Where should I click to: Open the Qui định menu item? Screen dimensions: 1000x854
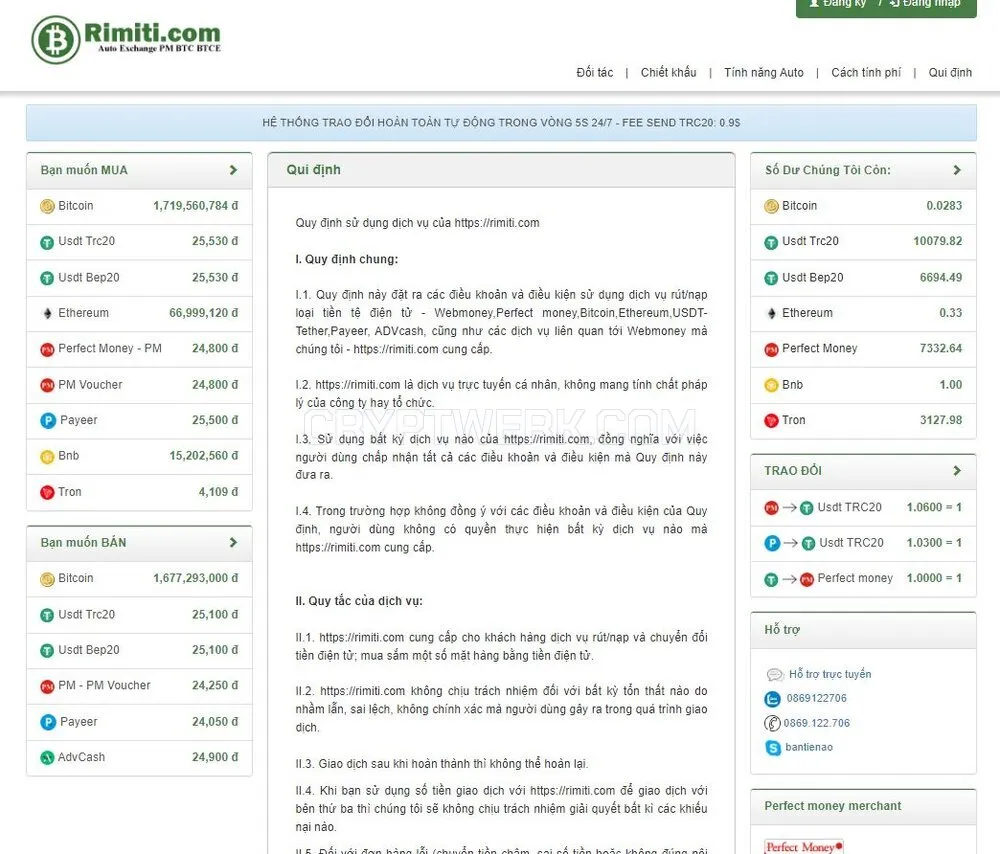coord(950,73)
